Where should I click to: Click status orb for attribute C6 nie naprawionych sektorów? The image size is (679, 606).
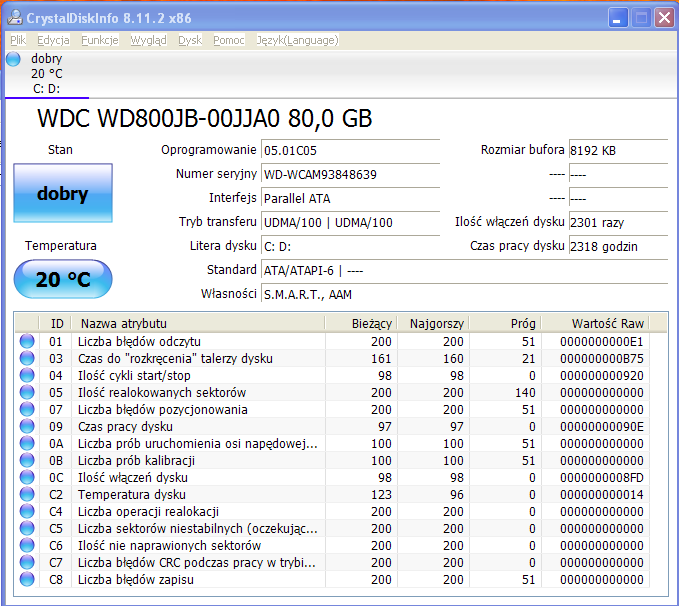click(27, 545)
